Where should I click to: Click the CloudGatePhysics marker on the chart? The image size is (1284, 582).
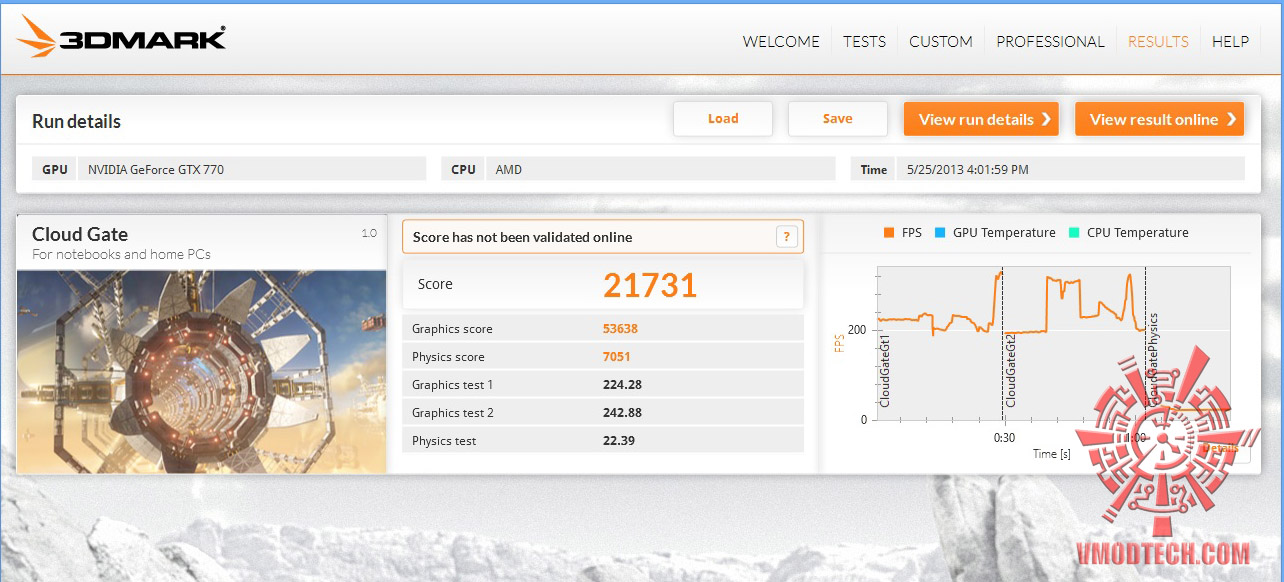tap(1153, 360)
